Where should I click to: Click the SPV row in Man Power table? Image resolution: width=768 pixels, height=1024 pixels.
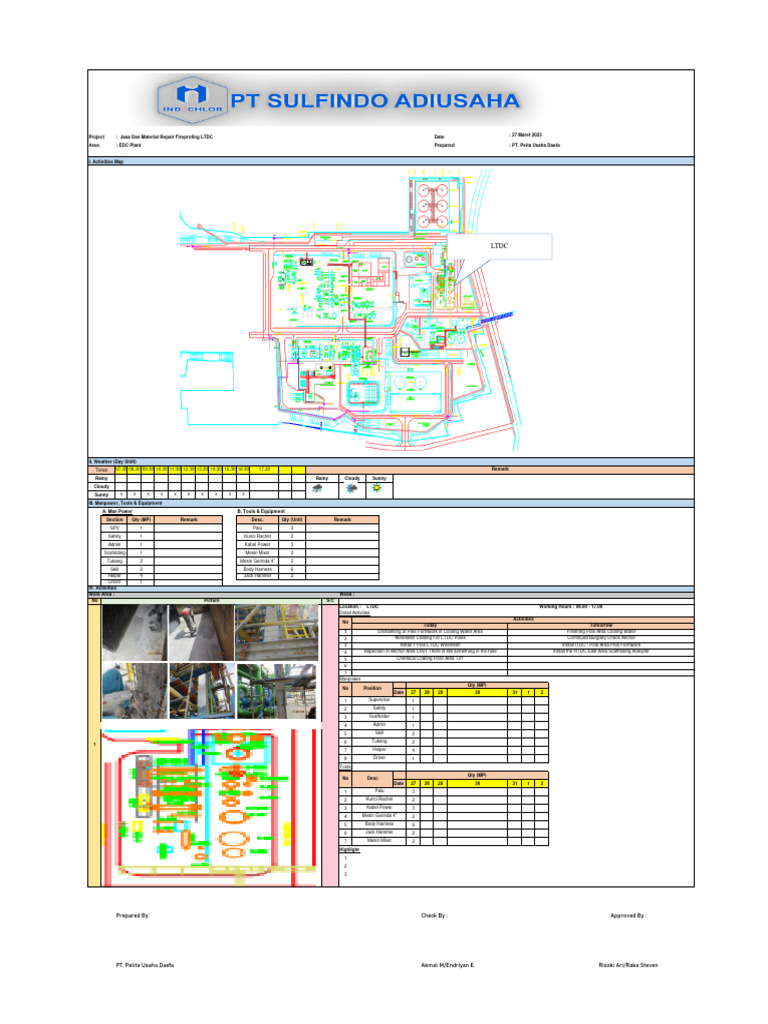(x=161, y=528)
